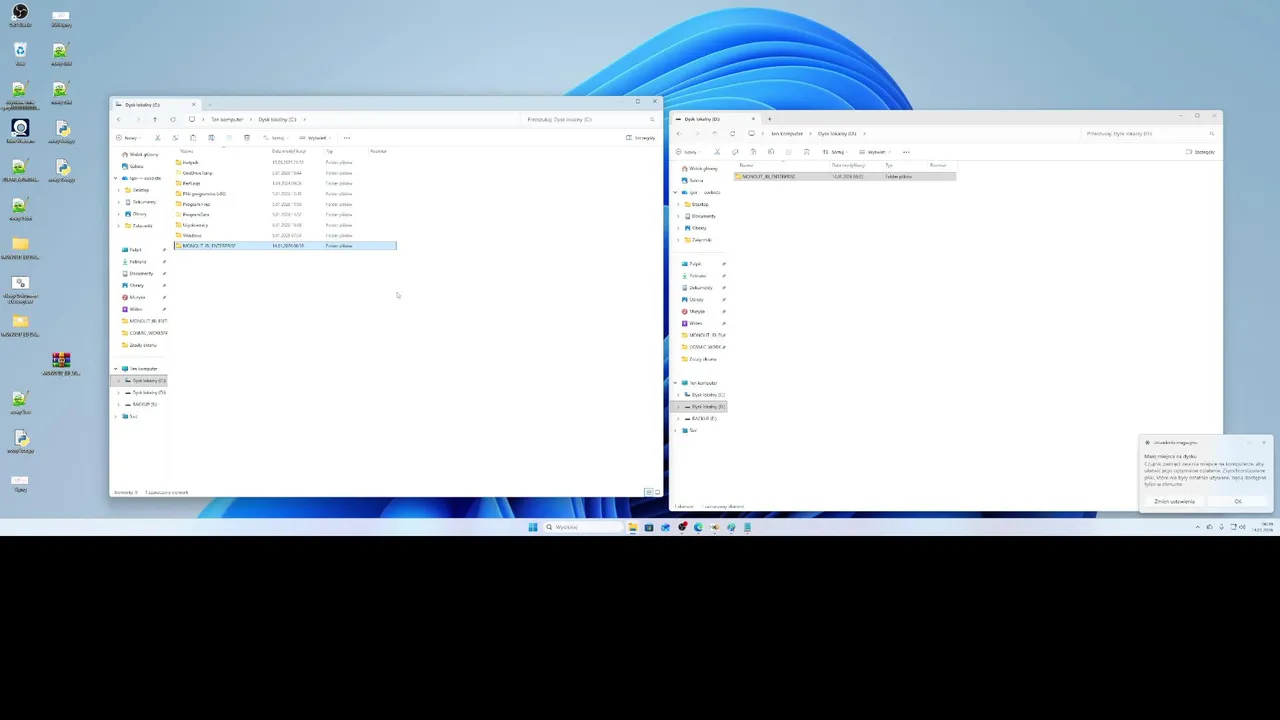Go up one level in C: drive window

click(155, 119)
